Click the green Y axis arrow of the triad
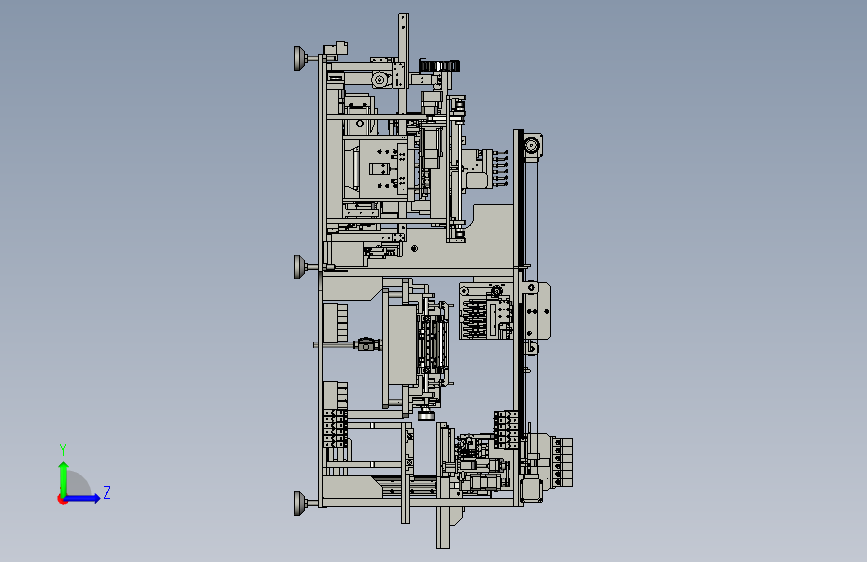The width and height of the screenshot is (867, 562). click(63, 477)
